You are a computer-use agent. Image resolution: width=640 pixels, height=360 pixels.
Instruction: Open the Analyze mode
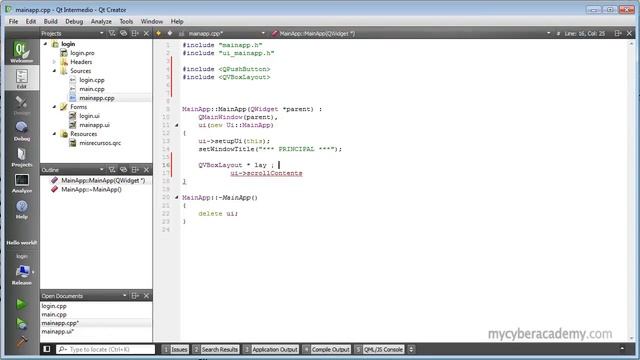click(22, 183)
